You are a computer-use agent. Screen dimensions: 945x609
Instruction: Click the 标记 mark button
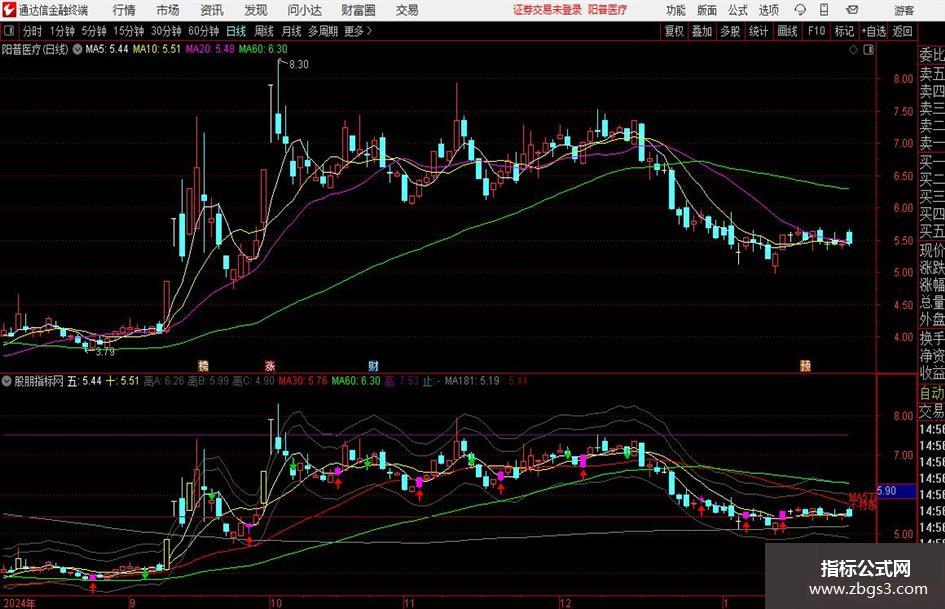point(844,31)
